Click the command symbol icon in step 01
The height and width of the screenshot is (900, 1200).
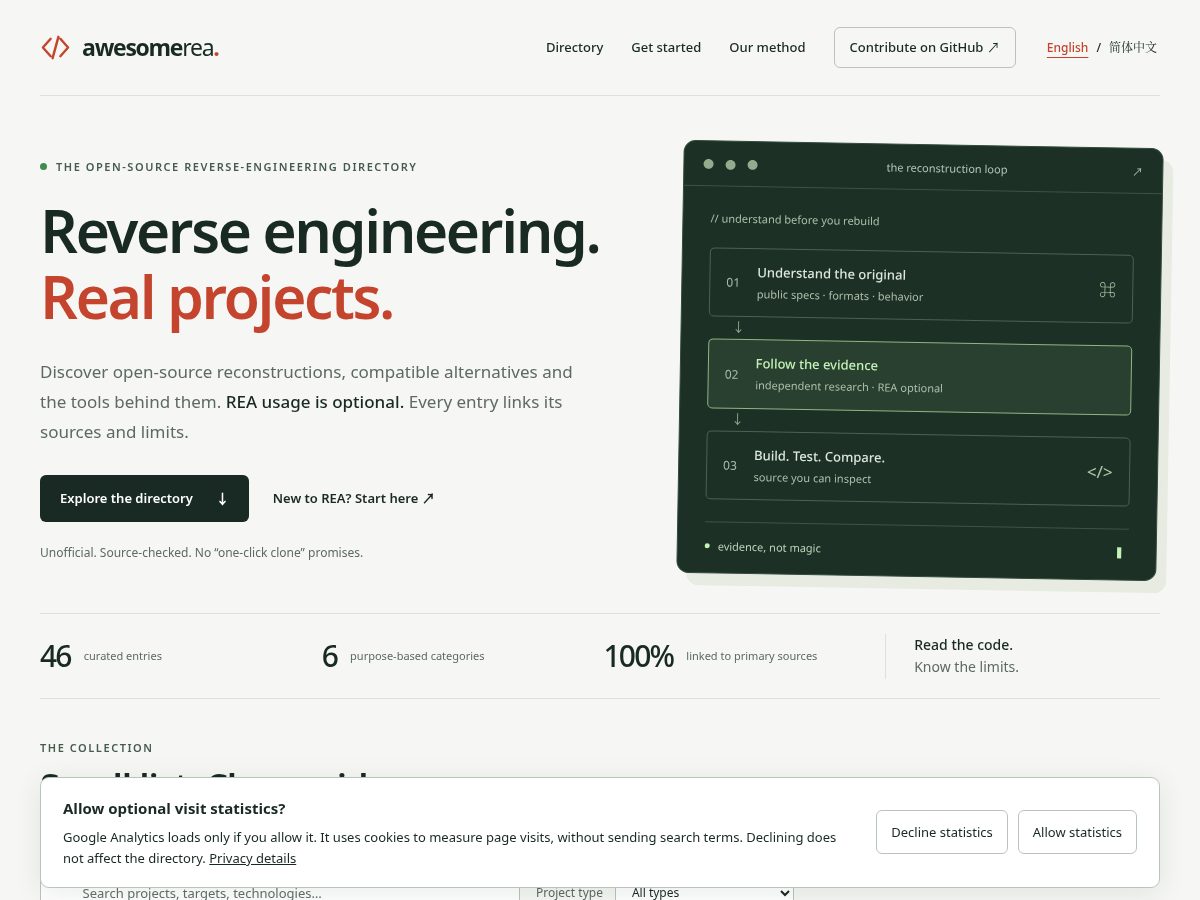pyautogui.click(x=1107, y=290)
